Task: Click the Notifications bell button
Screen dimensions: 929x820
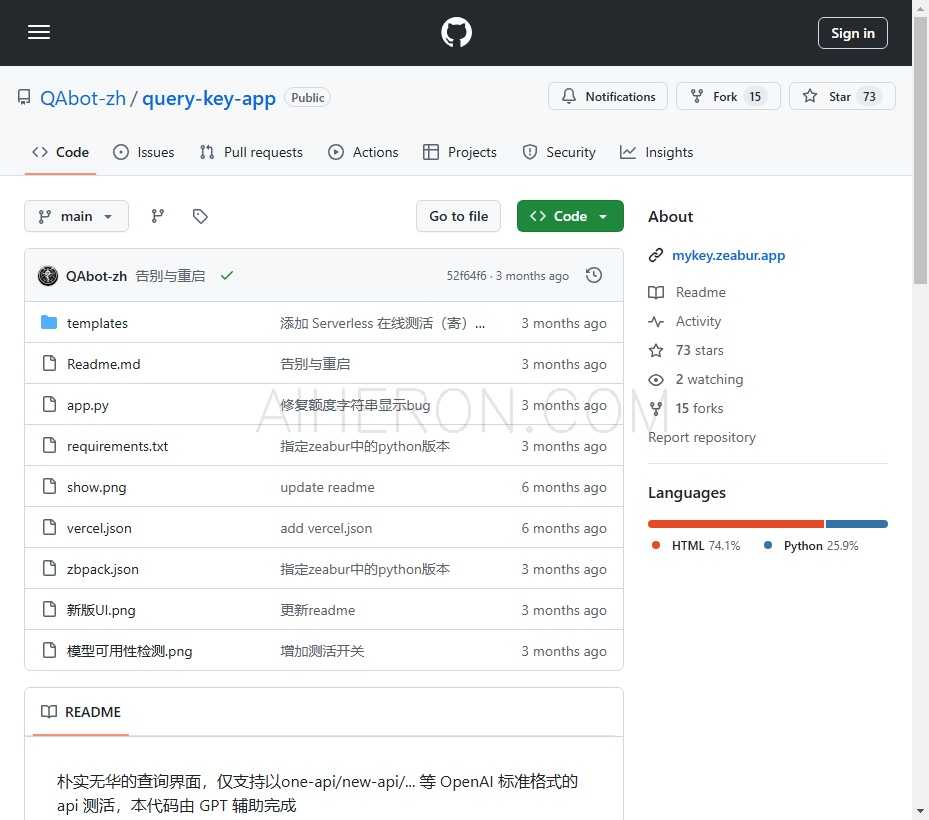Action: point(608,97)
